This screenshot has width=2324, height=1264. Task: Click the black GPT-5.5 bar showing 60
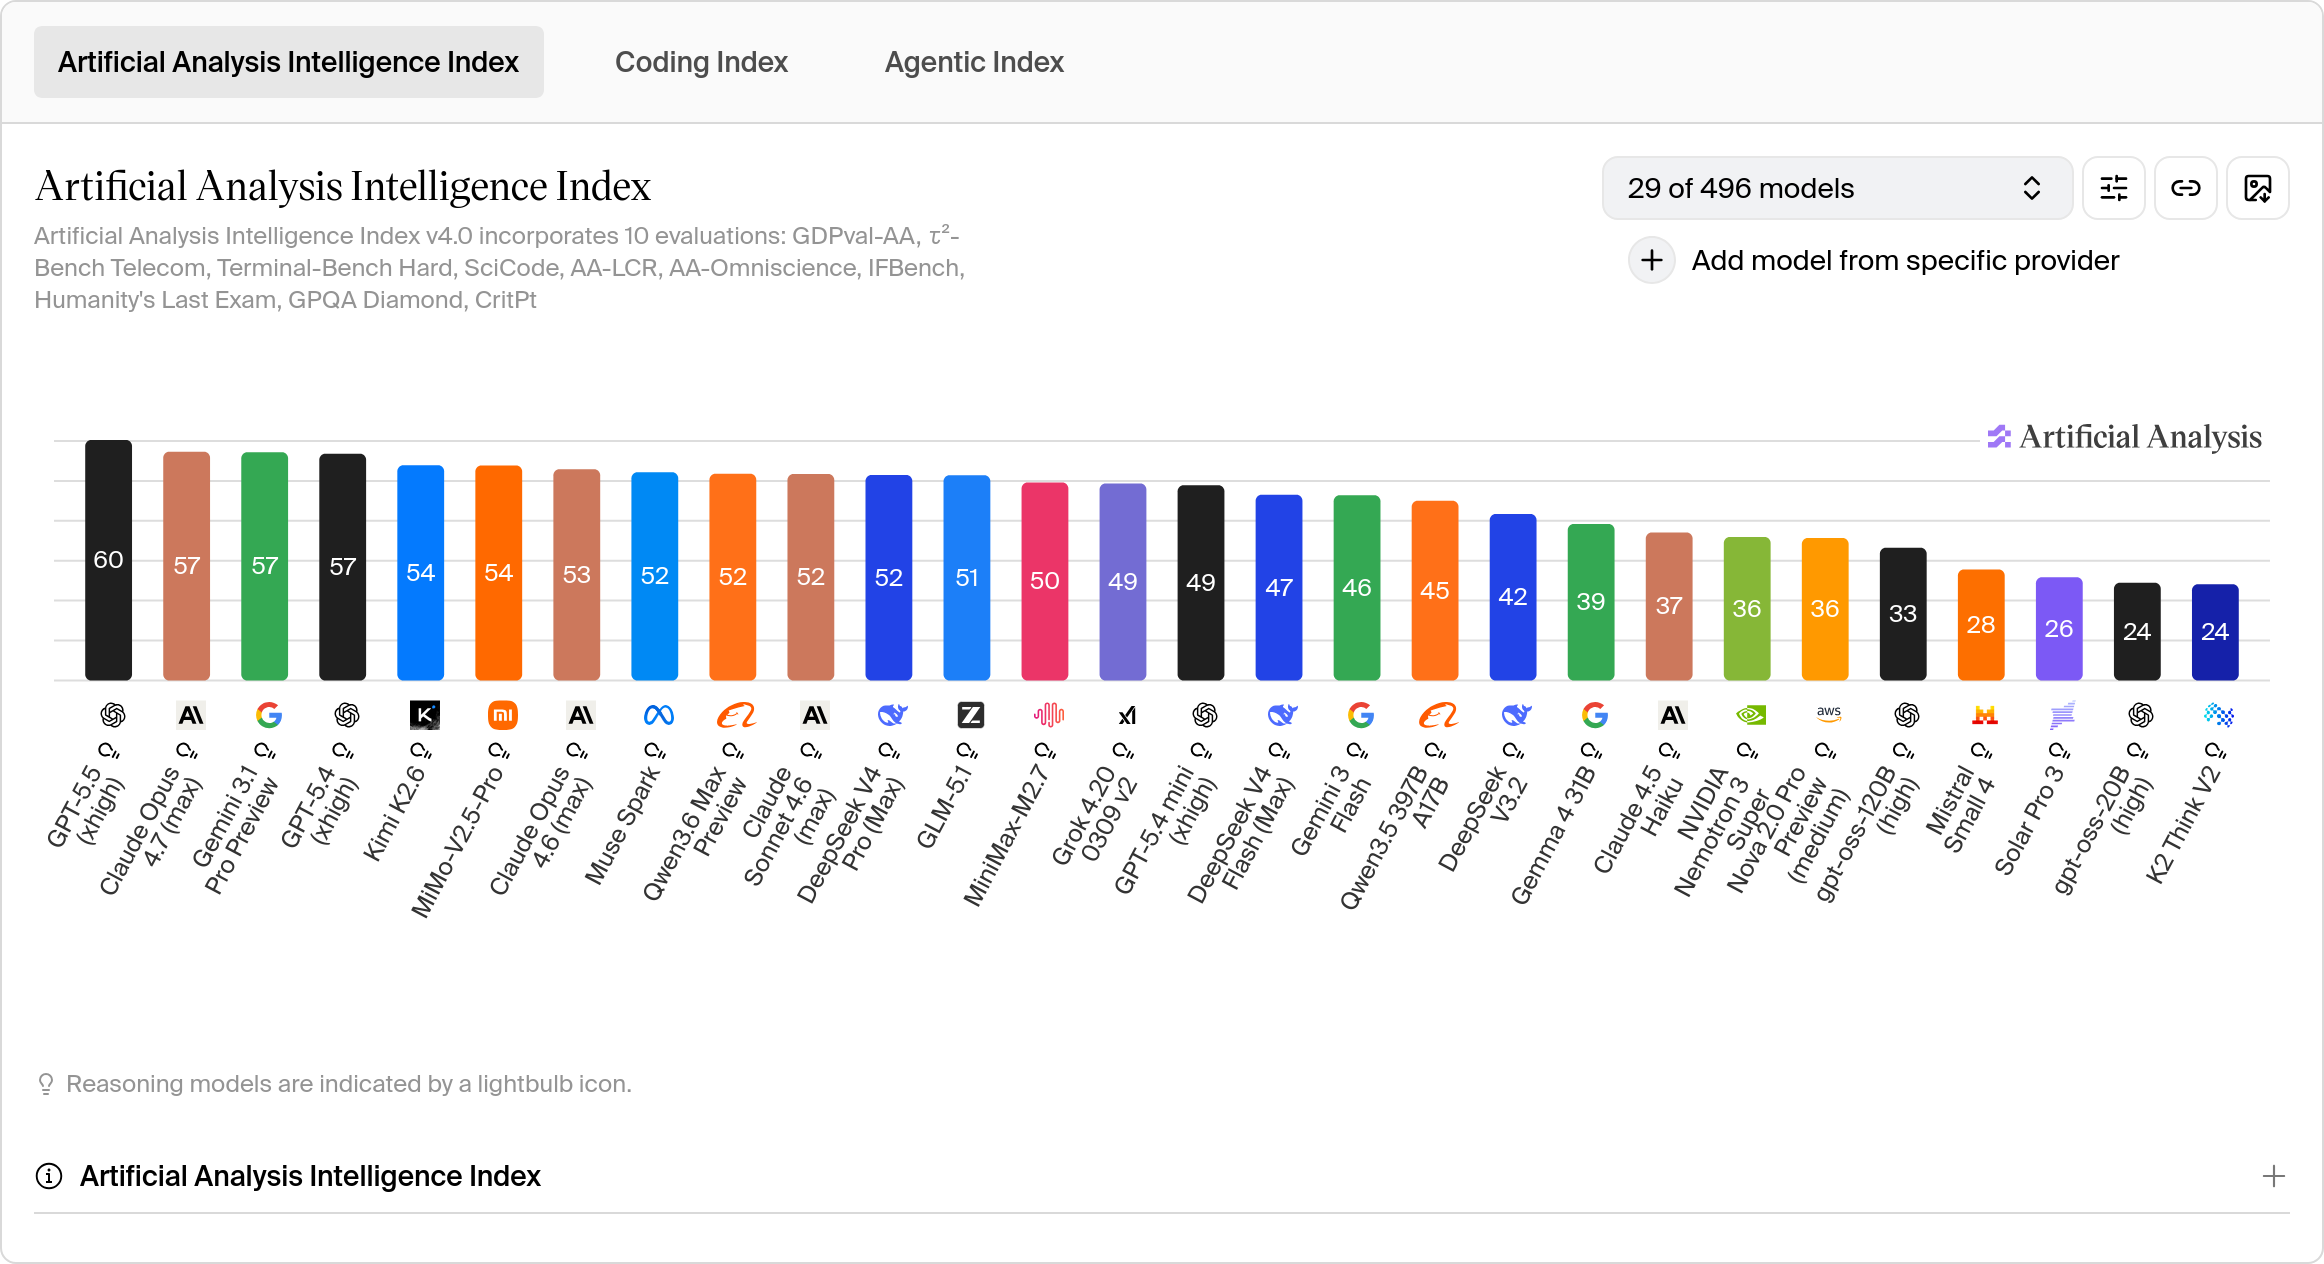click(108, 560)
